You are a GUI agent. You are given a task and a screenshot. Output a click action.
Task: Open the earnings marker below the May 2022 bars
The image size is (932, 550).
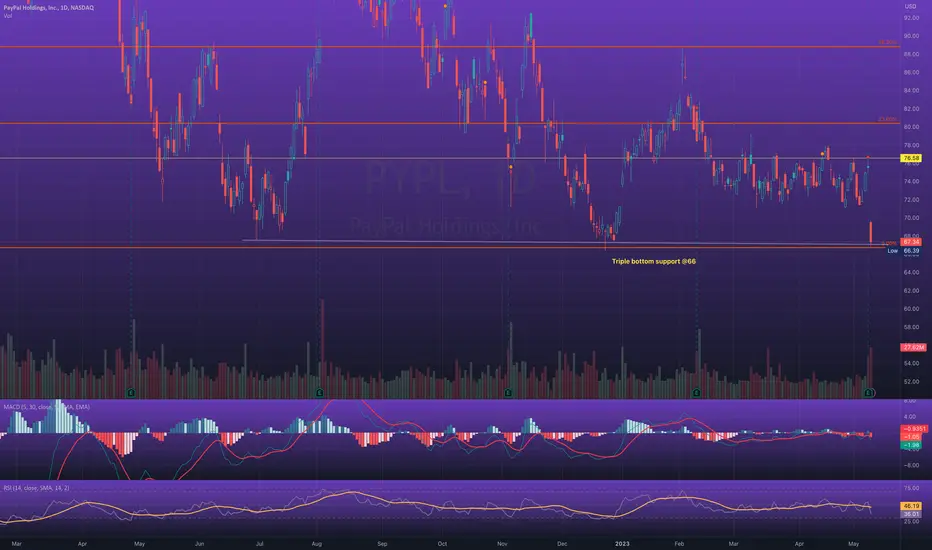(x=131, y=393)
